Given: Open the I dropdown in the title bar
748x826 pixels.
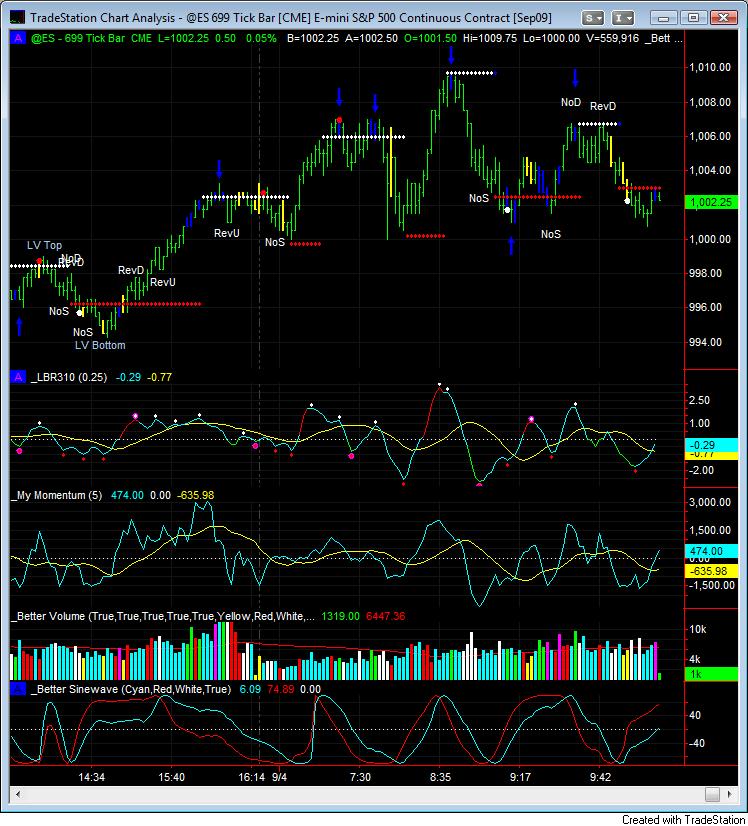Looking at the screenshot, I should tap(622, 18).
